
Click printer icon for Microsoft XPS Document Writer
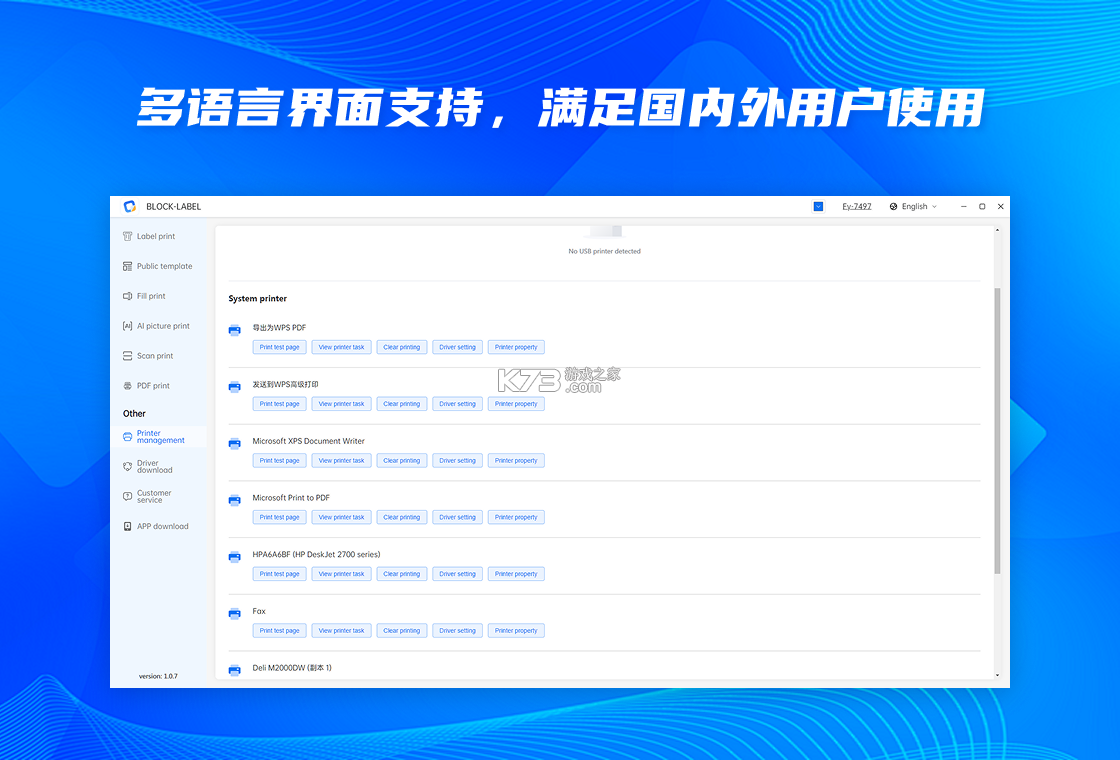click(234, 444)
